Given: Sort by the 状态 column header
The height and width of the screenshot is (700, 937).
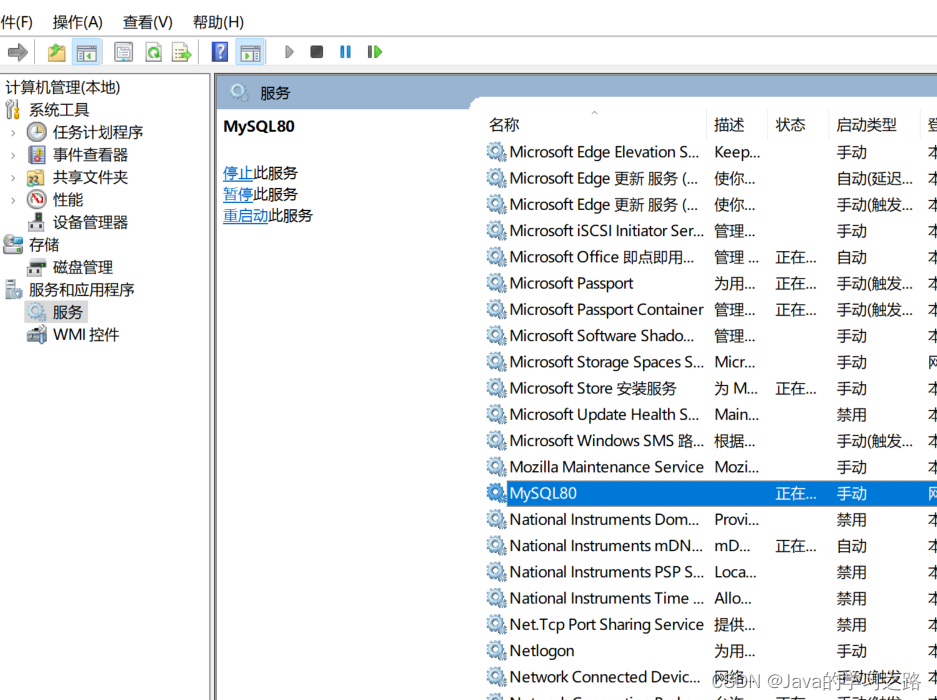Looking at the screenshot, I should click(x=791, y=124).
